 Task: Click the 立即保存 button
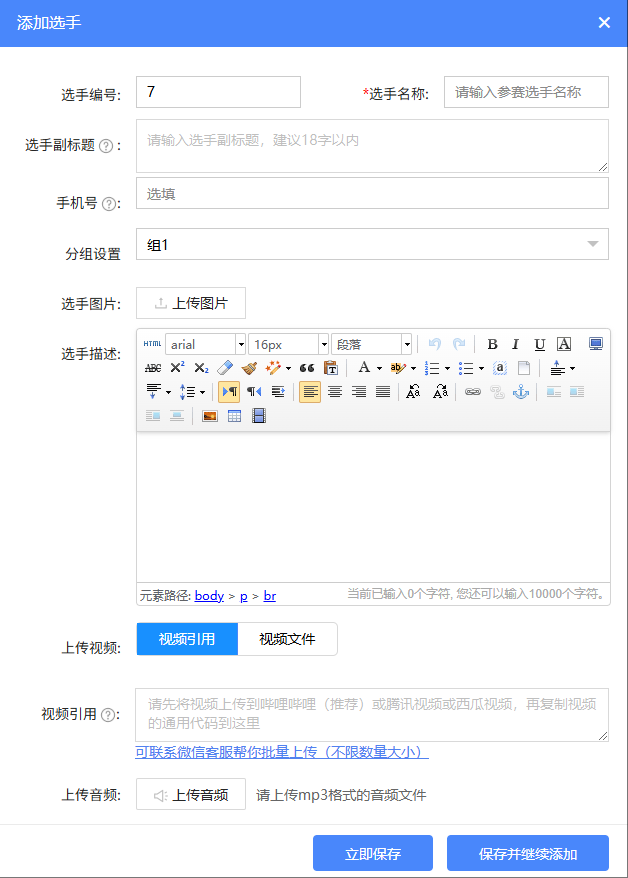(373, 854)
